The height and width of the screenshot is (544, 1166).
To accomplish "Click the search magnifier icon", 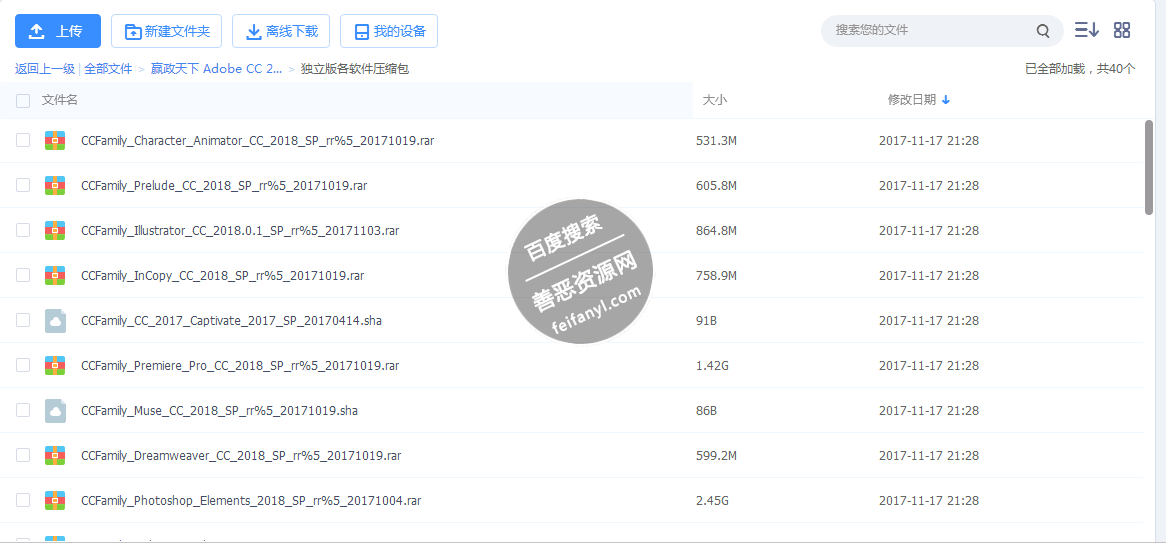I will click(1043, 31).
